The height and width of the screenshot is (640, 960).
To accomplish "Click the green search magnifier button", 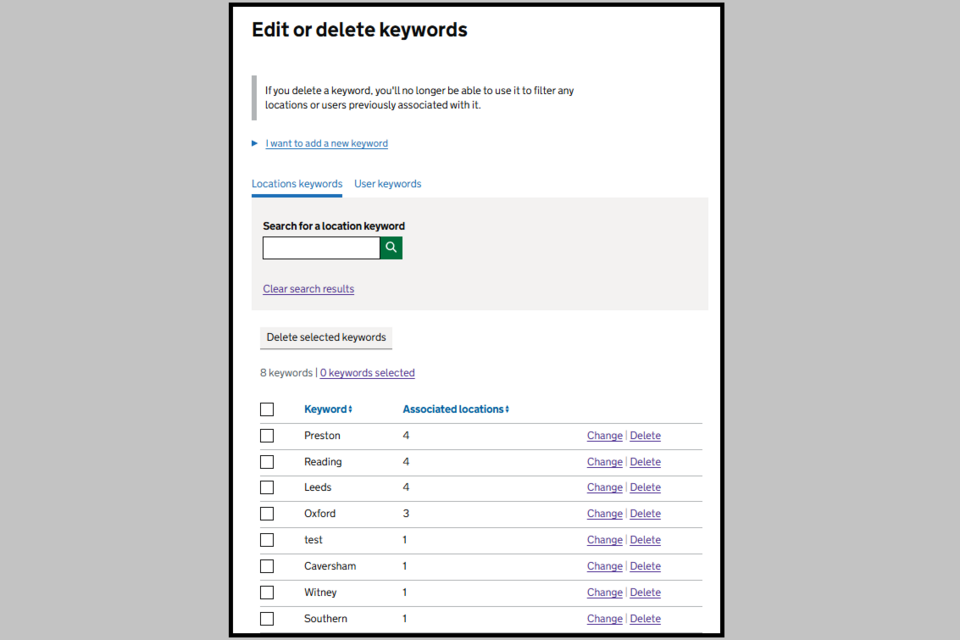I will click(391, 248).
